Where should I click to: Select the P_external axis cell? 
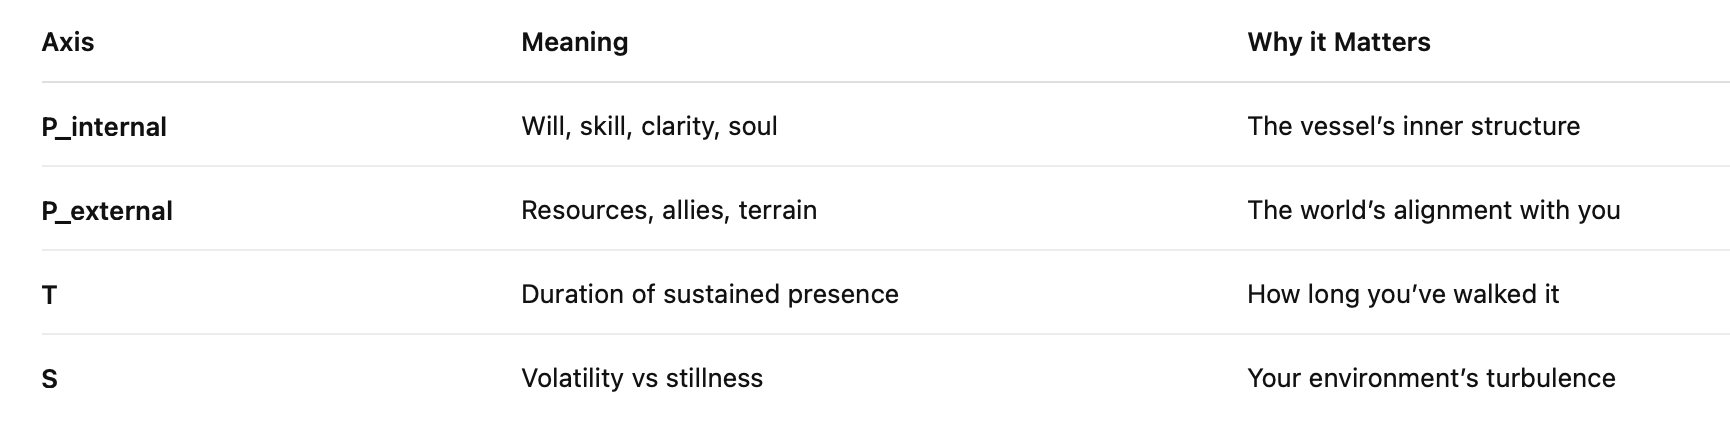tap(107, 211)
